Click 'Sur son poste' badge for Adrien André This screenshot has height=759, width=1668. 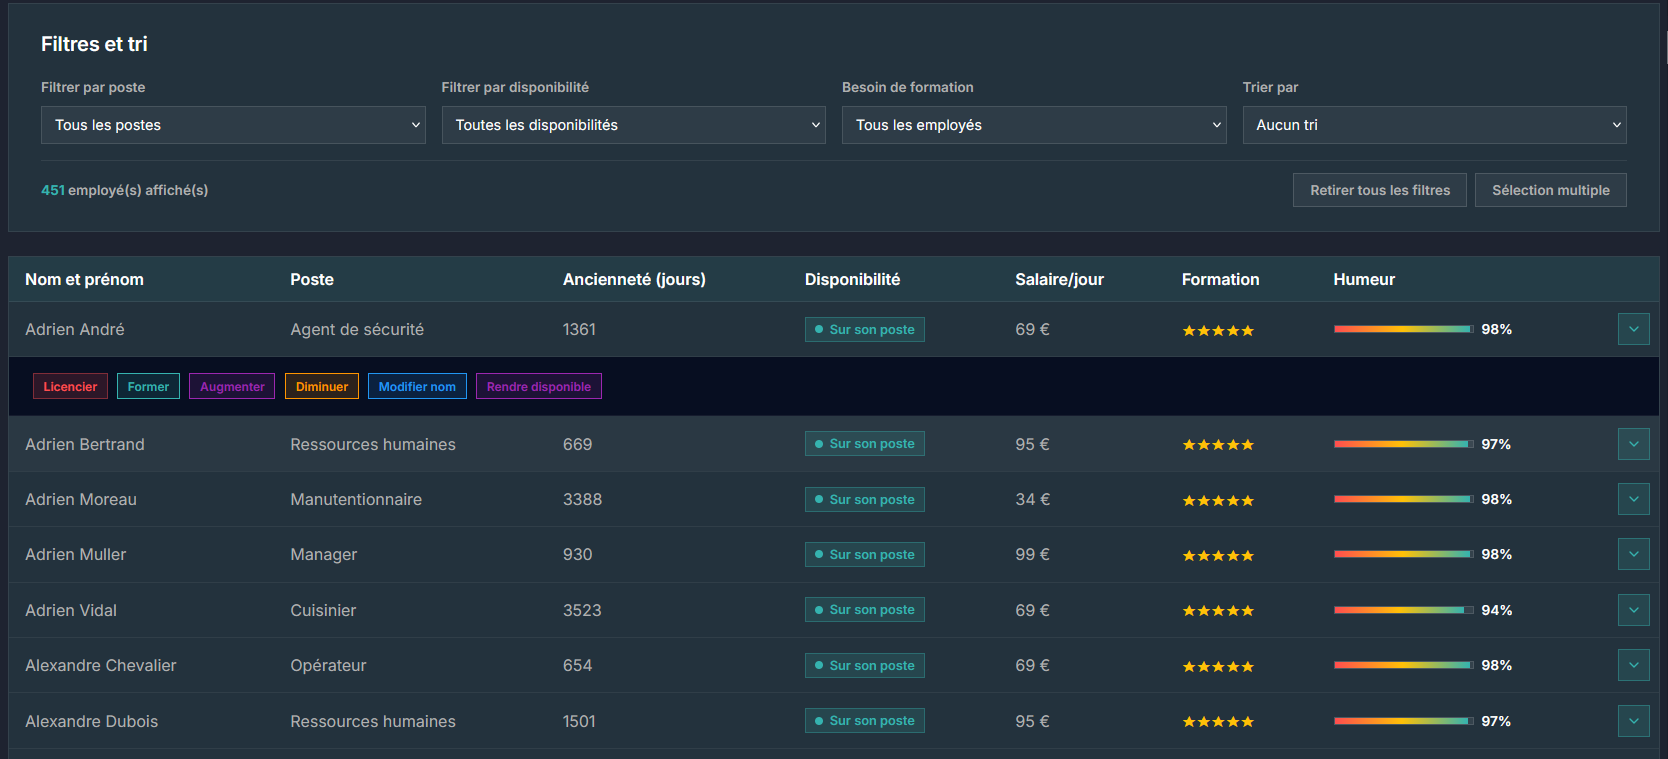865,329
